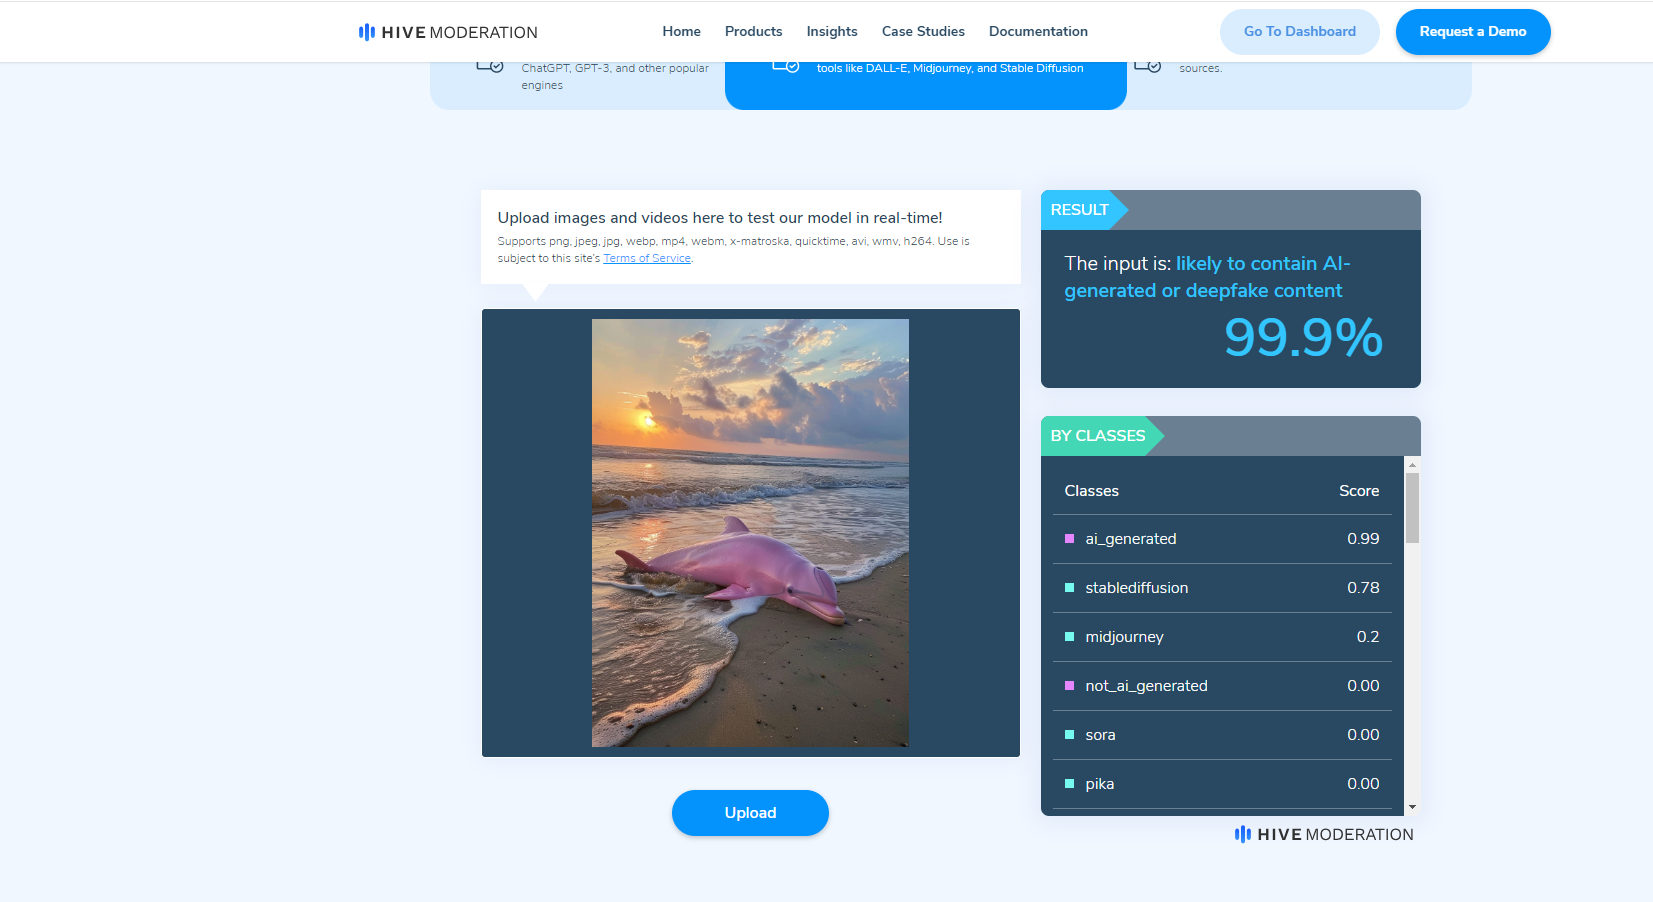Image resolution: width=1653 pixels, height=902 pixels.
Task: Click the text detection icon in left tab
Action: 489,66
